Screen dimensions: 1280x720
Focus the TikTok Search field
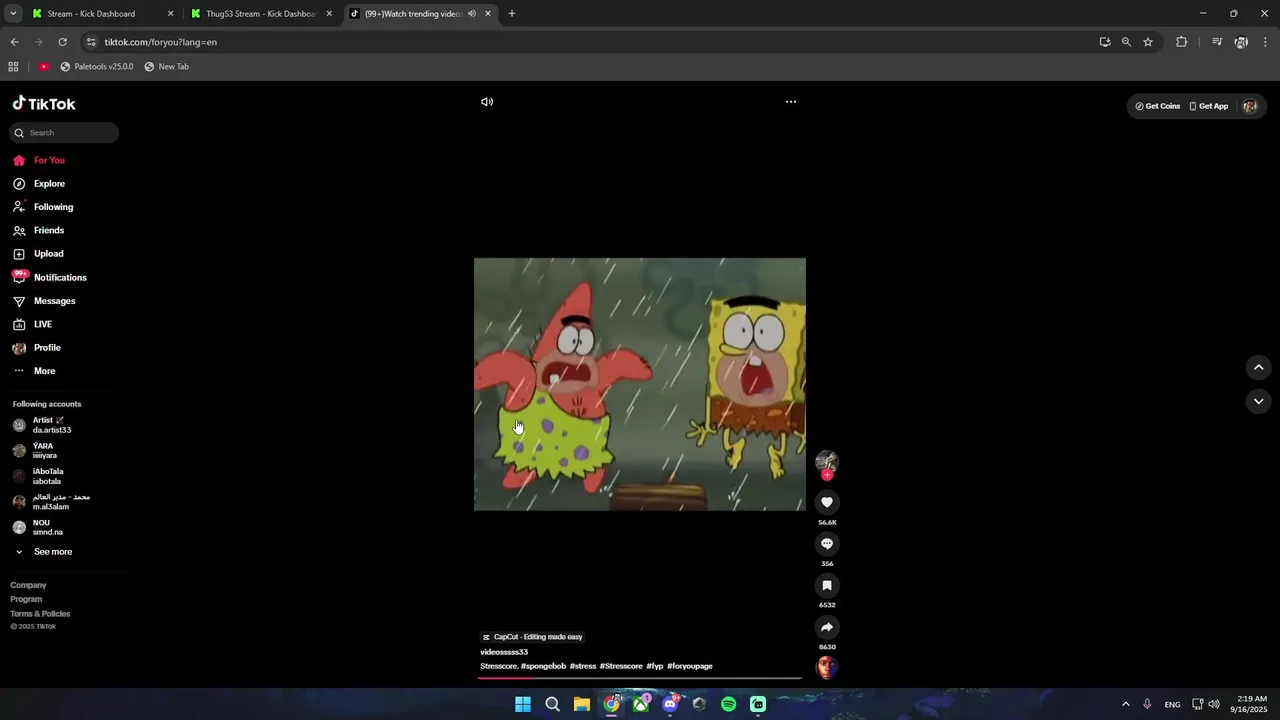[65, 133]
